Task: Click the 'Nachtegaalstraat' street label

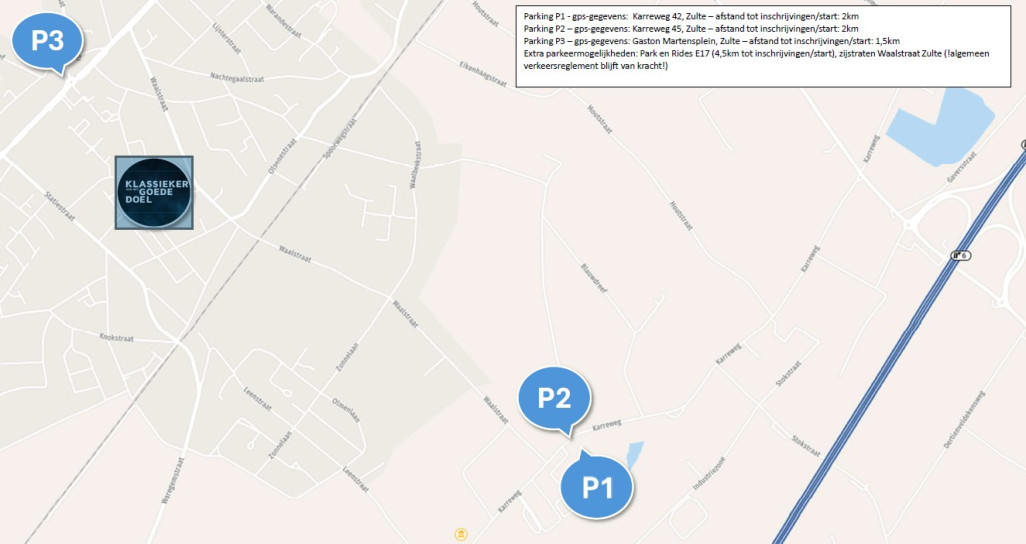Action: tap(237, 78)
